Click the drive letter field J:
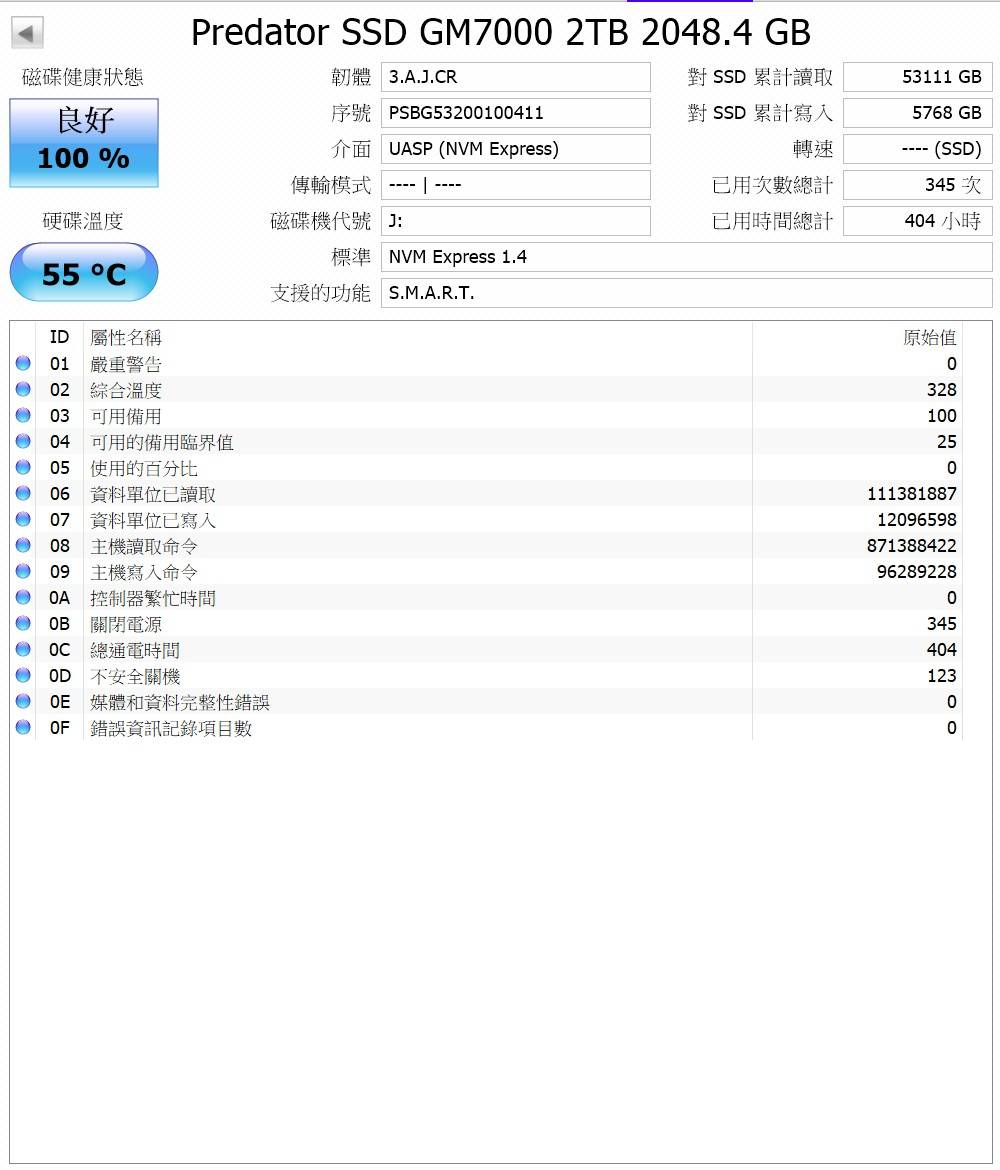 click(x=516, y=221)
